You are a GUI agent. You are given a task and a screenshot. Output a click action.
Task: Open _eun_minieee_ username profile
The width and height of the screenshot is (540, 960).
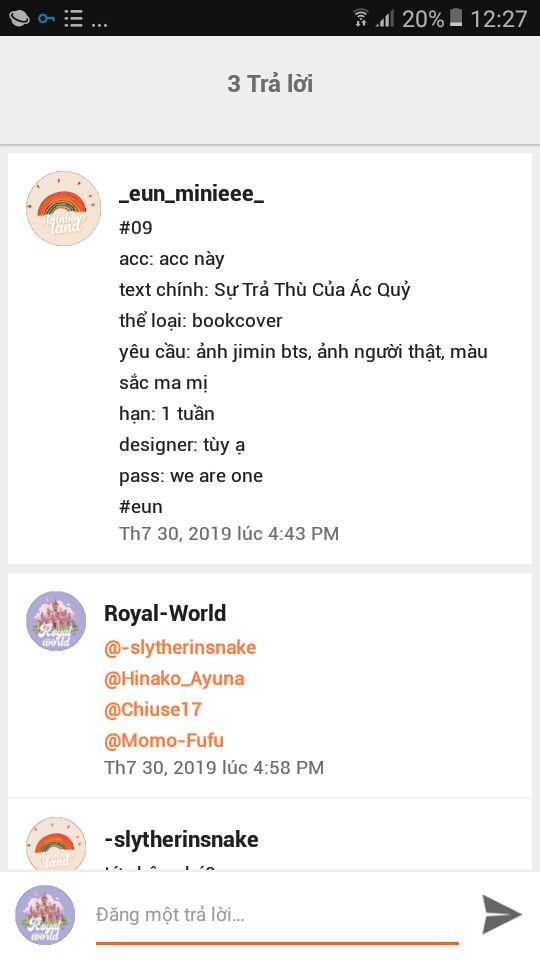click(191, 194)
